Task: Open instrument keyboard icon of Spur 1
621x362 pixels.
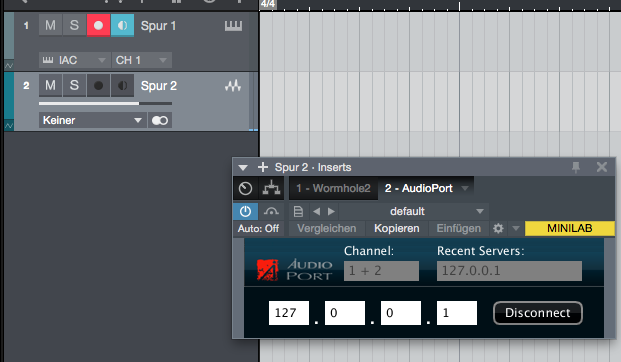Action: 233,26
